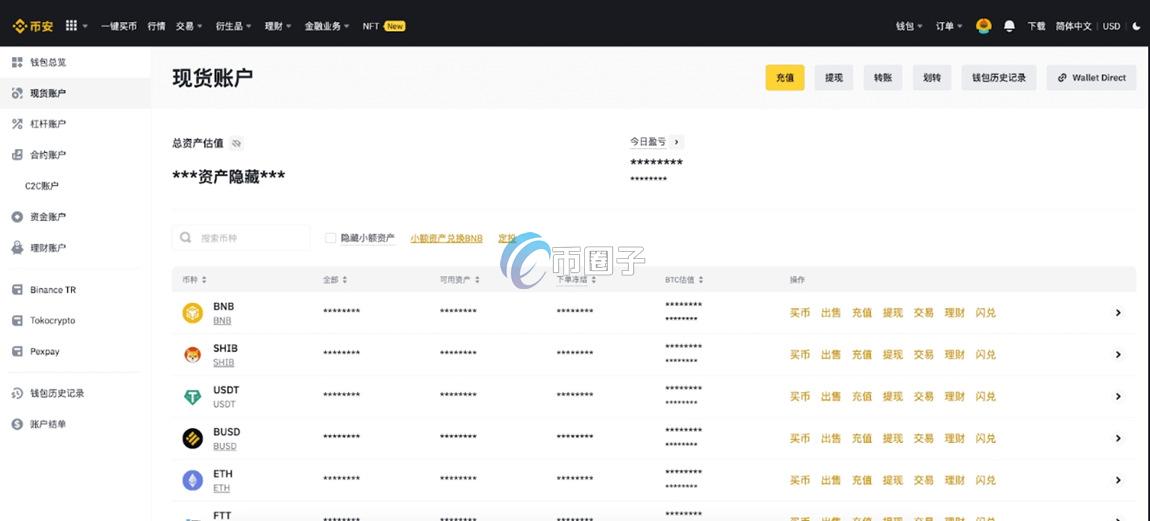Image resolution: width=1150 pixels, height=521 pixels.
Task: Click the 杠杆账户 percent icon
Action: pos(17,124)
